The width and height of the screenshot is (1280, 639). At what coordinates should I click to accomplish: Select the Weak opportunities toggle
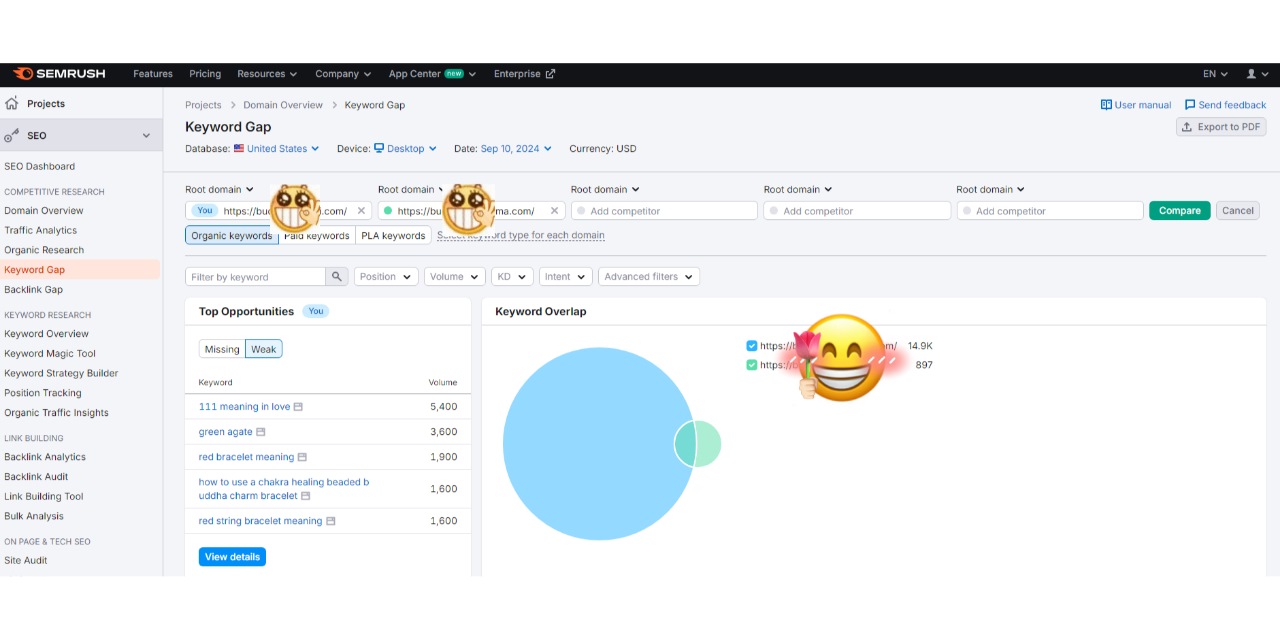pyautogui.click(x=264, y=349)
